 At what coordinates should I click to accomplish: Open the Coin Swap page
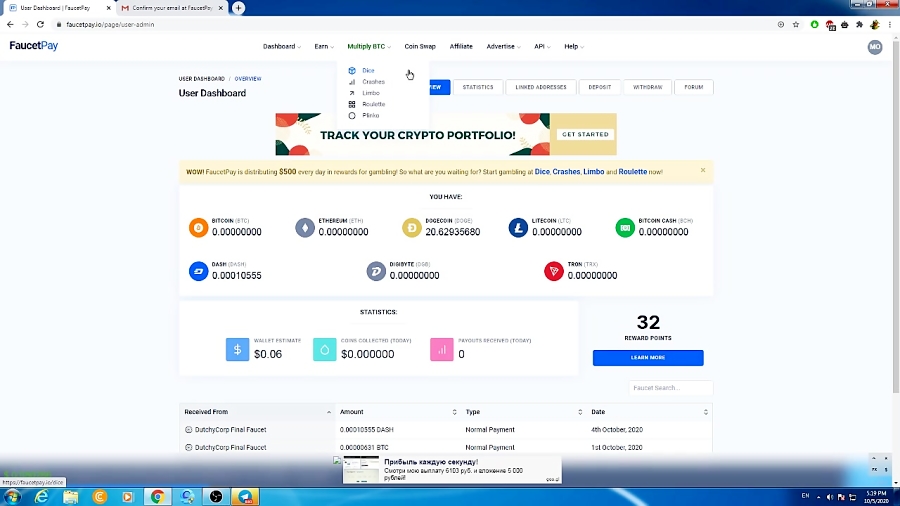(x=420, y=46)
